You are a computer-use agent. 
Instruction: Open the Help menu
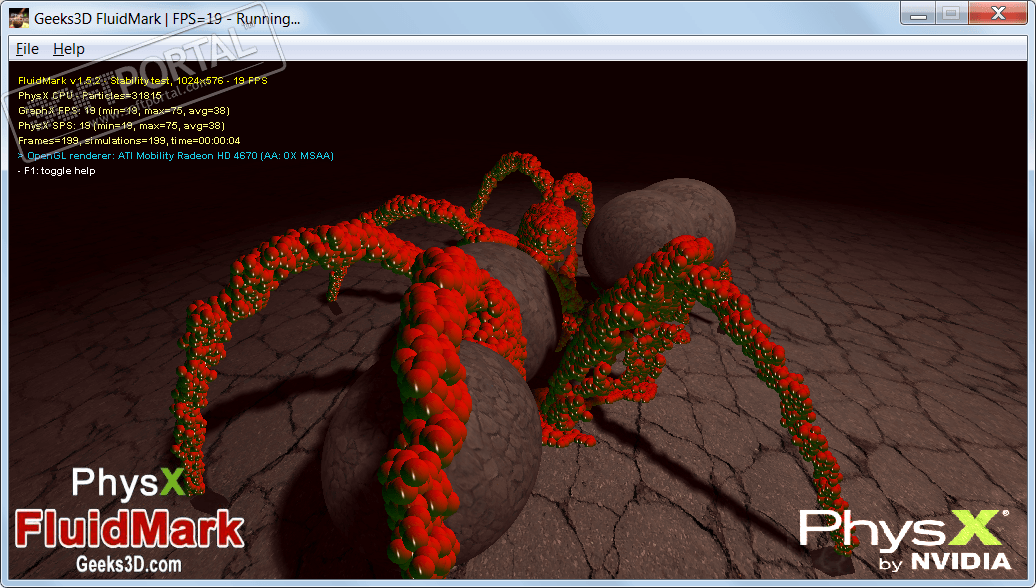pyautogui.click(x=69, y=49)
